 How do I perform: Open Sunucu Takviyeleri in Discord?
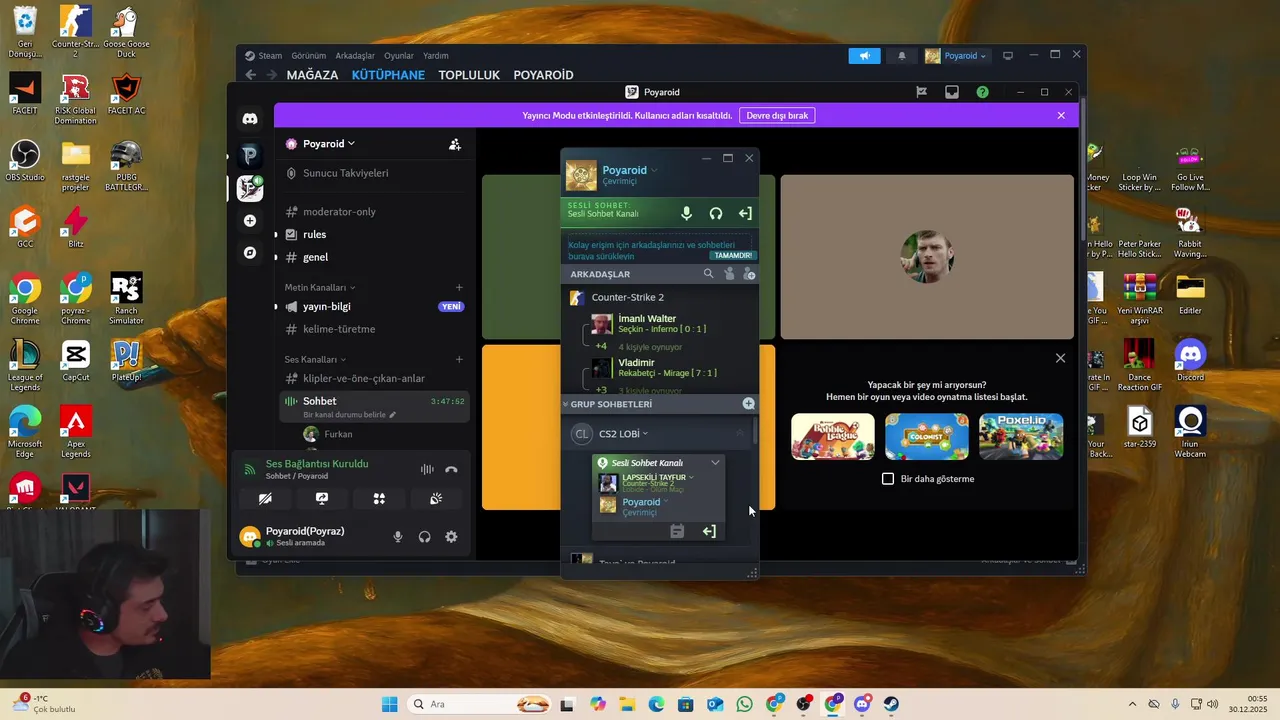(x=346, y=173)
